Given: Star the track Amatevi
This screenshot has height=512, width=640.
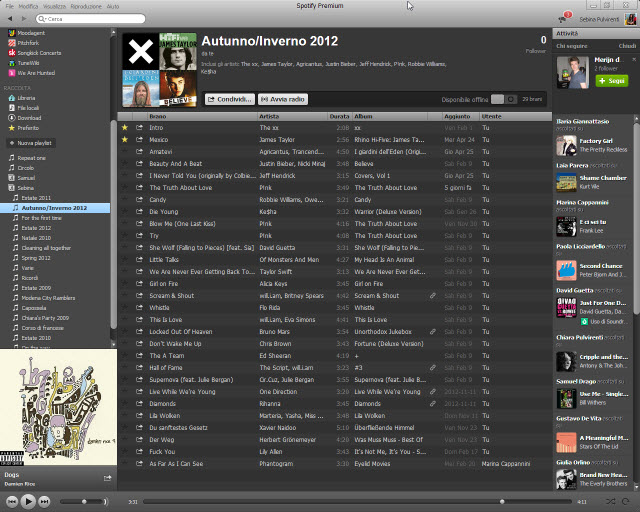Looking at the screenshot, I should [125, 151].
